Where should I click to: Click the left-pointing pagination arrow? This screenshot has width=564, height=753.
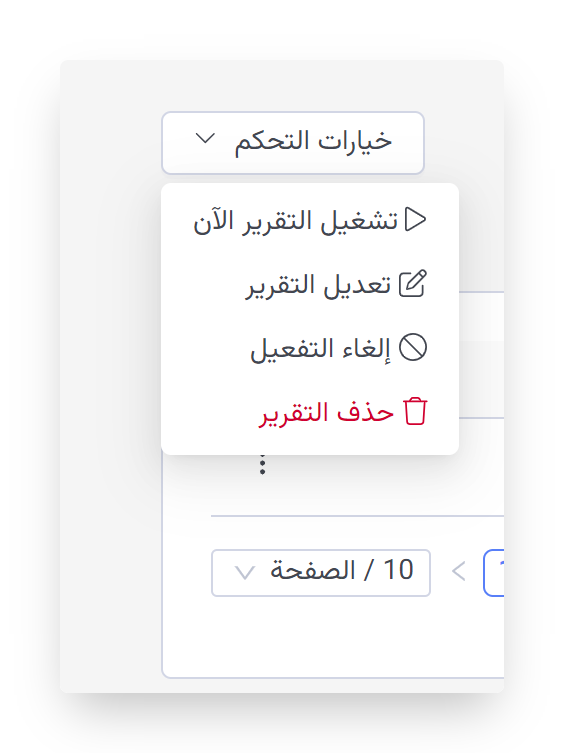(x=459, y=572)
